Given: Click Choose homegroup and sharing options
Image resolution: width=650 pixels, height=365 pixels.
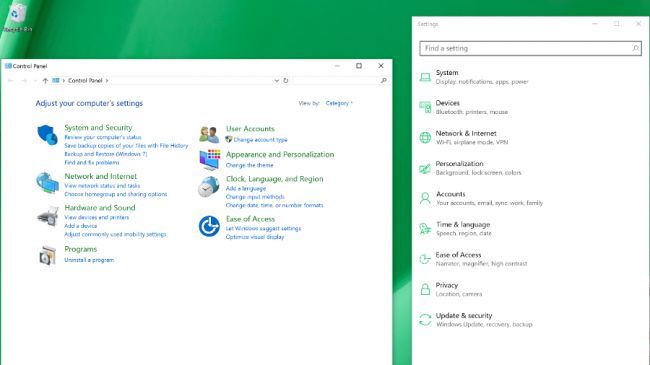Looking at the screenshot, I should click(116, 194).
